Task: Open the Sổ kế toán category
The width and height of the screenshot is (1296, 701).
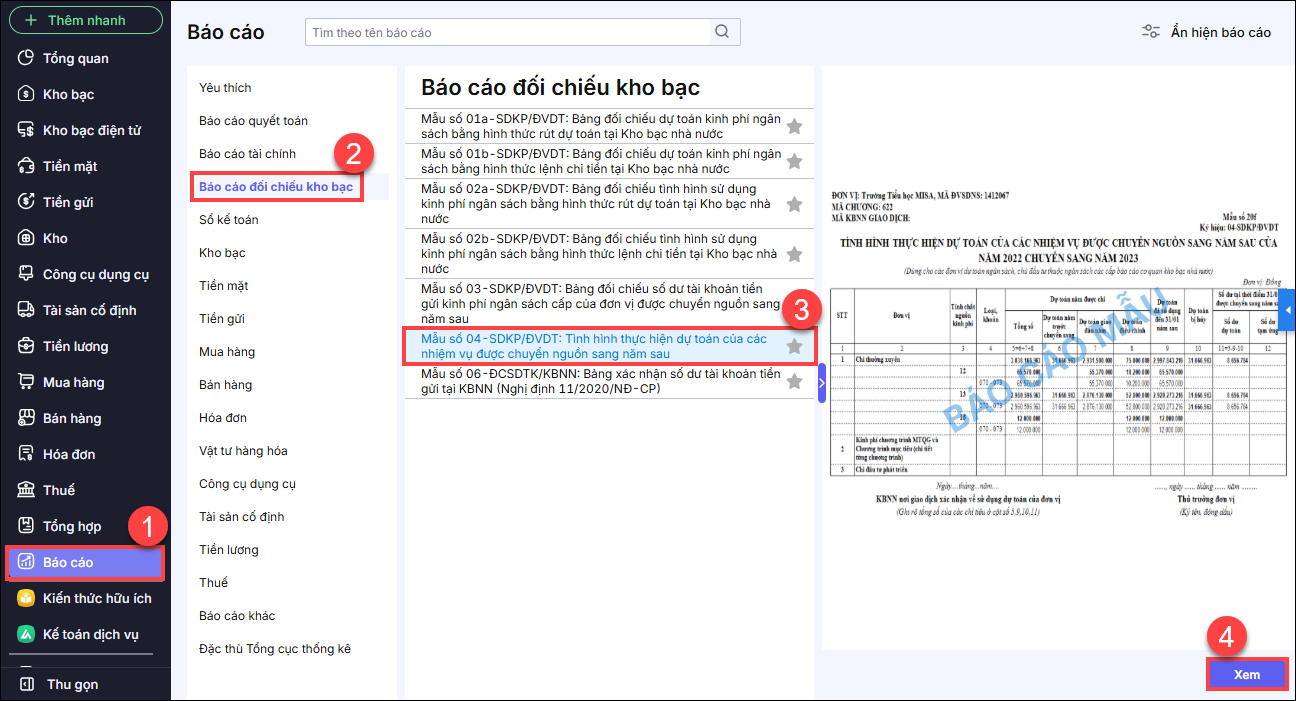Action: click(229, 220)
